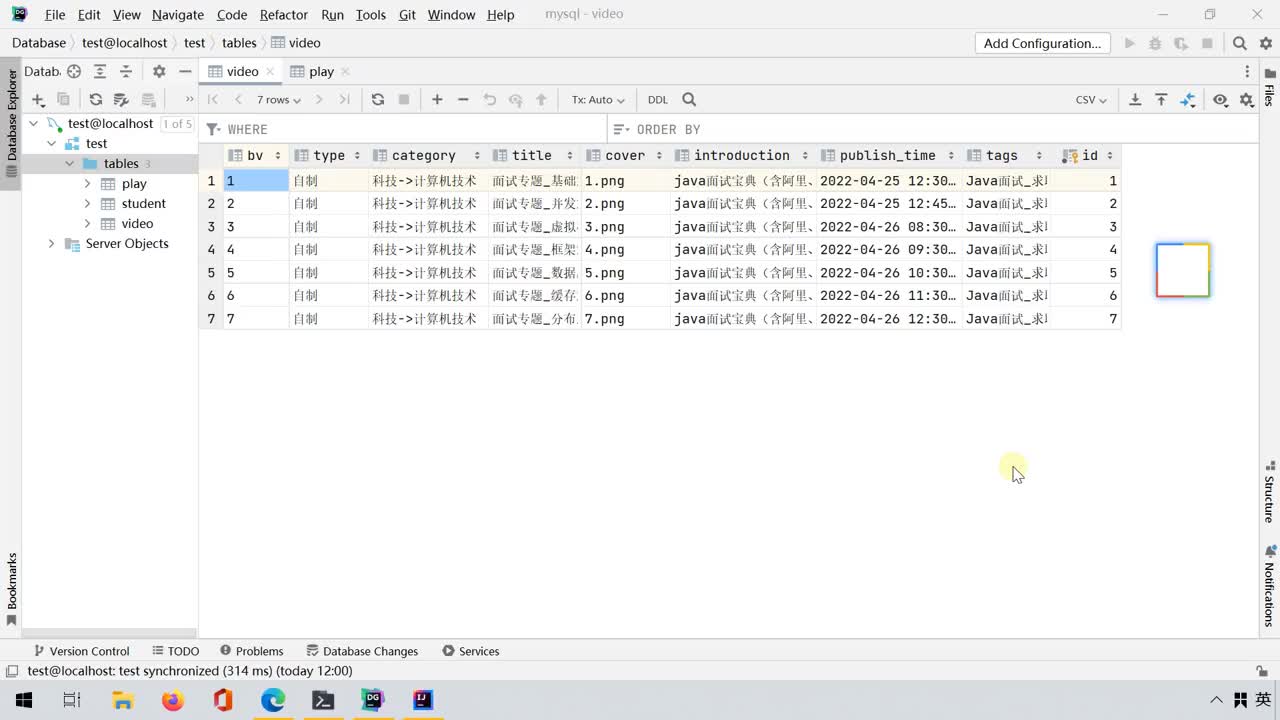Open the Tx: Auto transaction mode dropdown

tap(598, 99)
